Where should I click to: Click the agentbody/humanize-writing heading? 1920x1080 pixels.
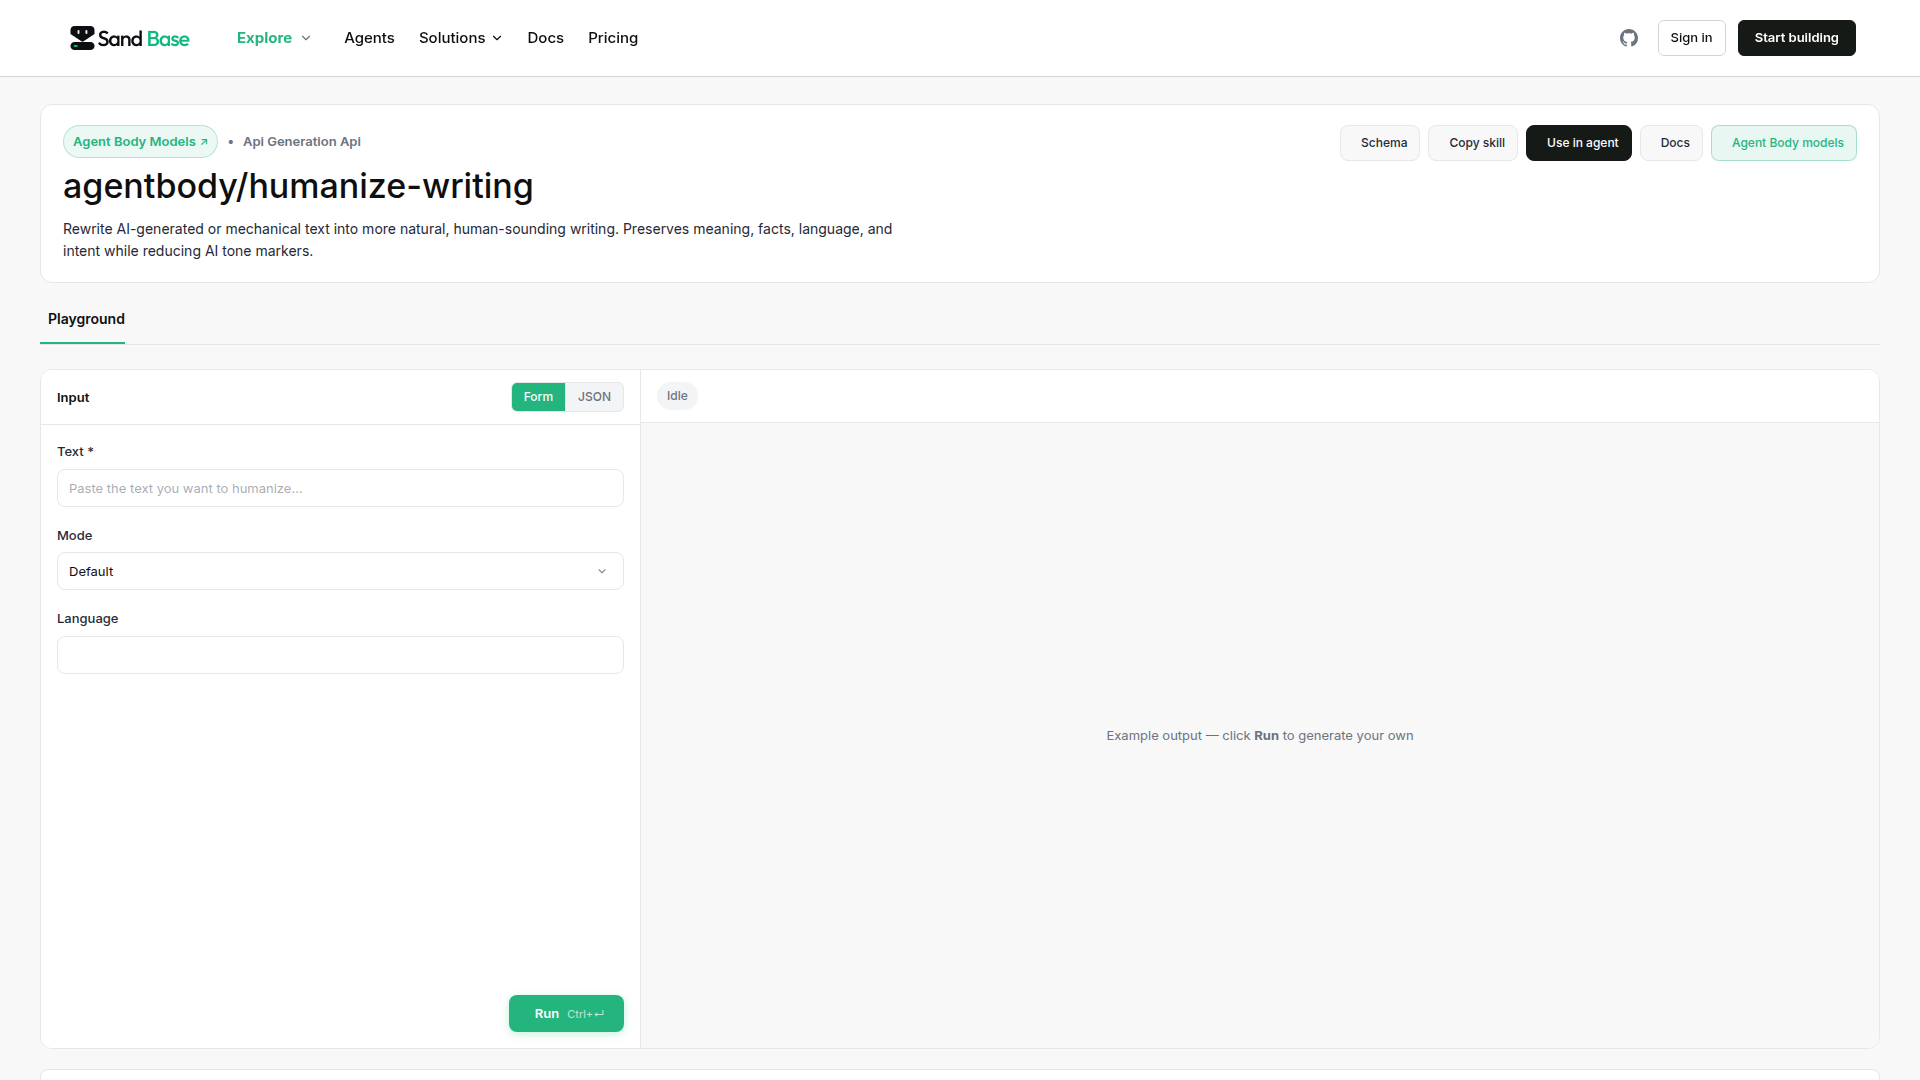click(x=298, y=187)
